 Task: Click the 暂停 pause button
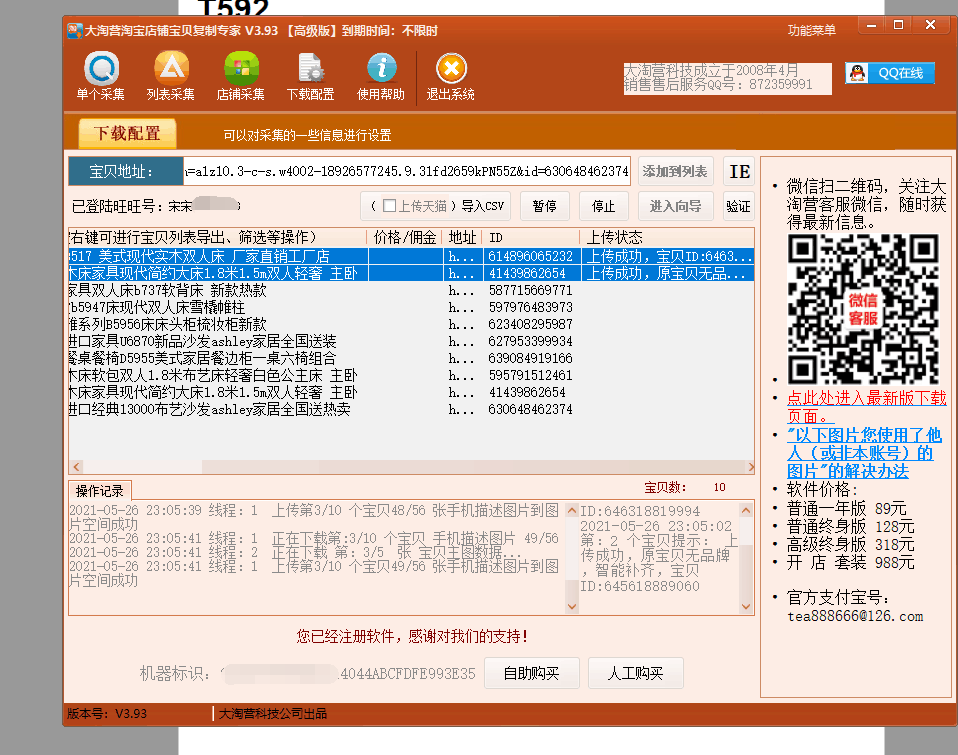544,206
